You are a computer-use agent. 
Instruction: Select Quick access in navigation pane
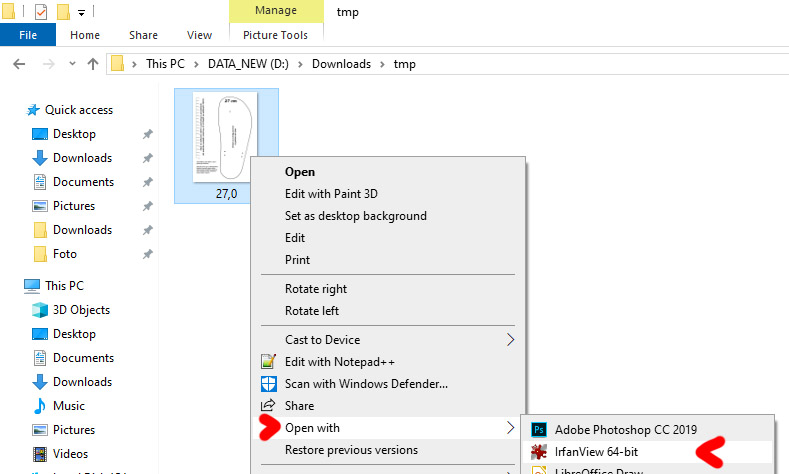[79, 110]
